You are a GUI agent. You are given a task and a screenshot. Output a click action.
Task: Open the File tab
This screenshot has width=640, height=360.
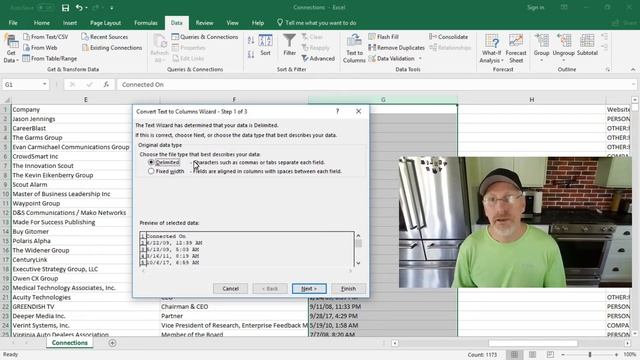[x=13, y=23]
